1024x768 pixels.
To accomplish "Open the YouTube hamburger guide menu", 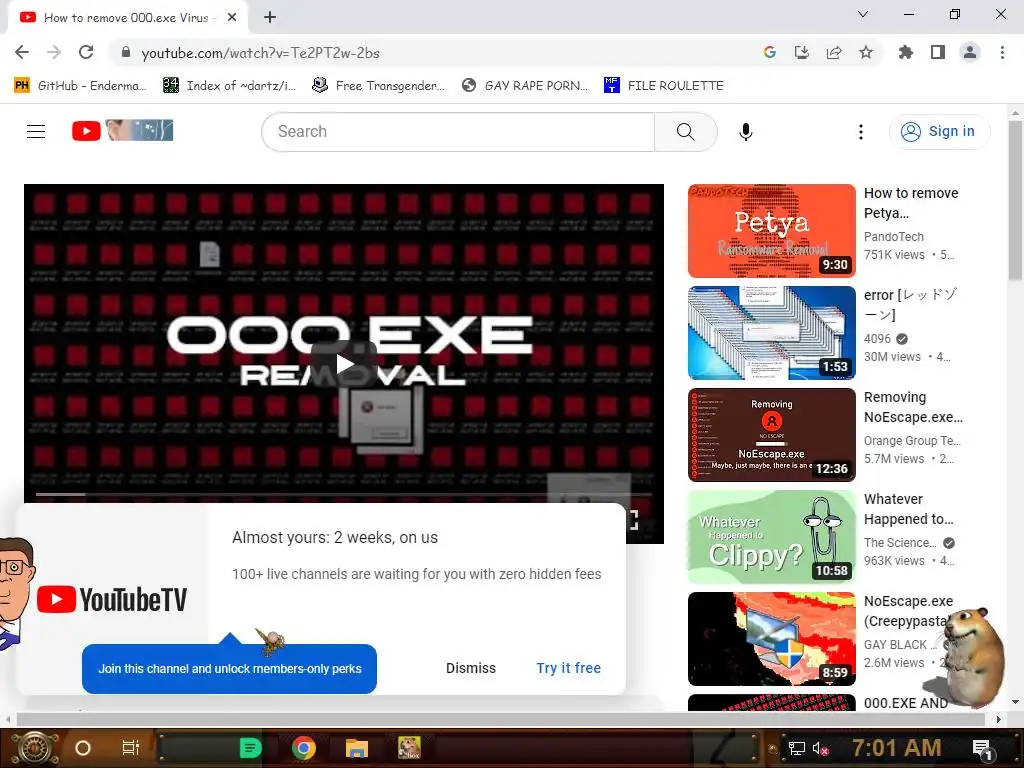I will 36,131.
